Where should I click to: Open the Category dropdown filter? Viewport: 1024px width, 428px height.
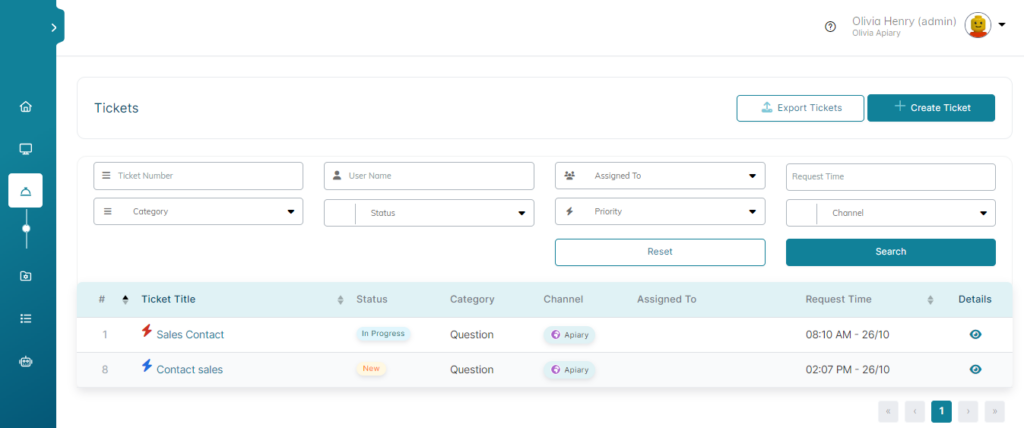pyautogui.click(x=198, y=212)
